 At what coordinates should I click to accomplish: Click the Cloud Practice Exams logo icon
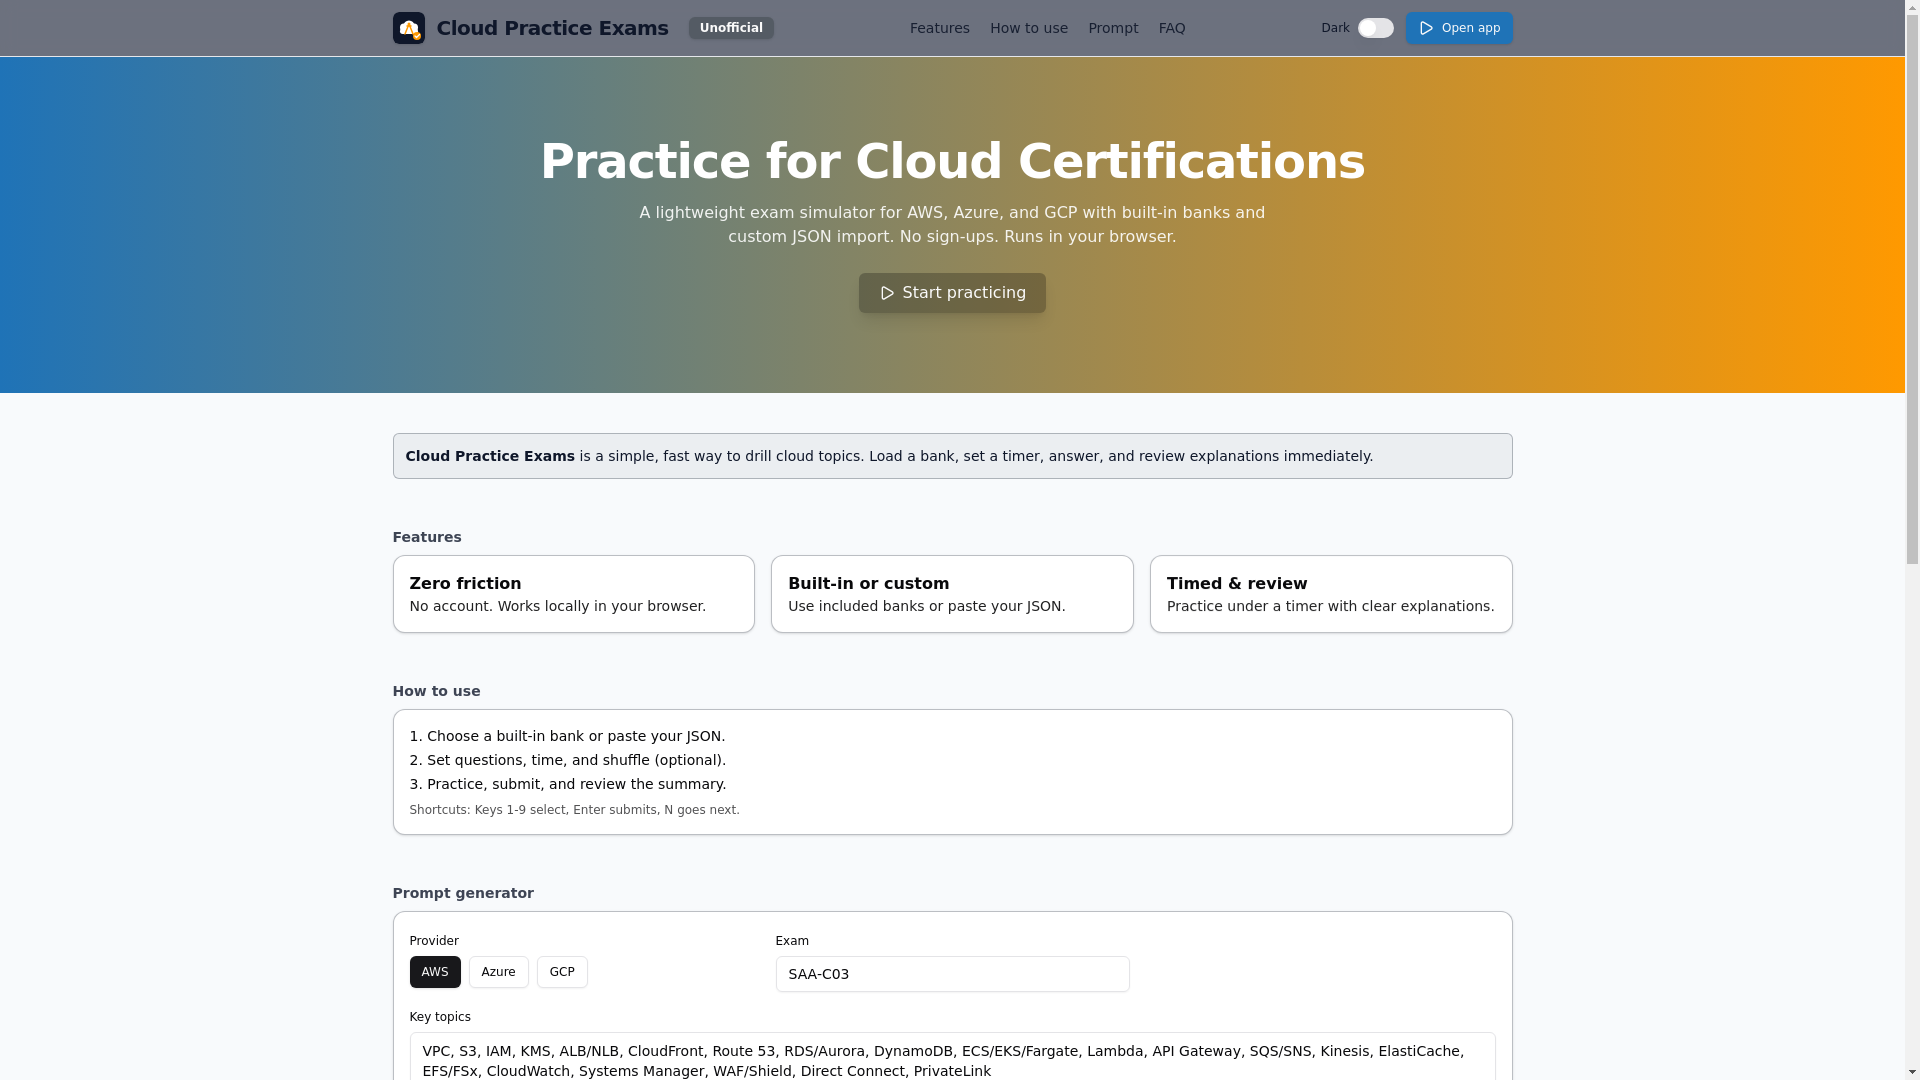[x=408, y=28]
